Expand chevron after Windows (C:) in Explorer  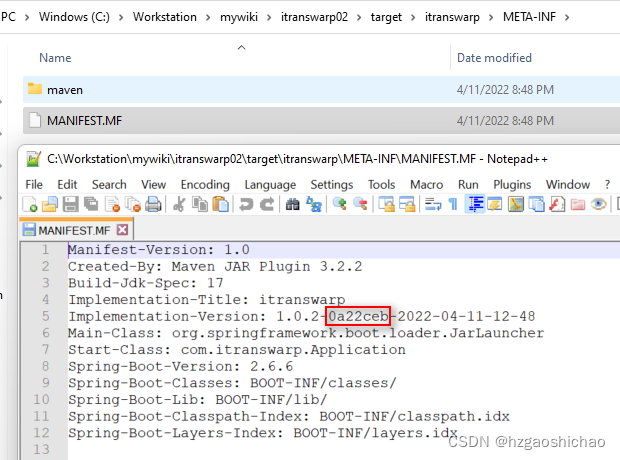point(121,17)
